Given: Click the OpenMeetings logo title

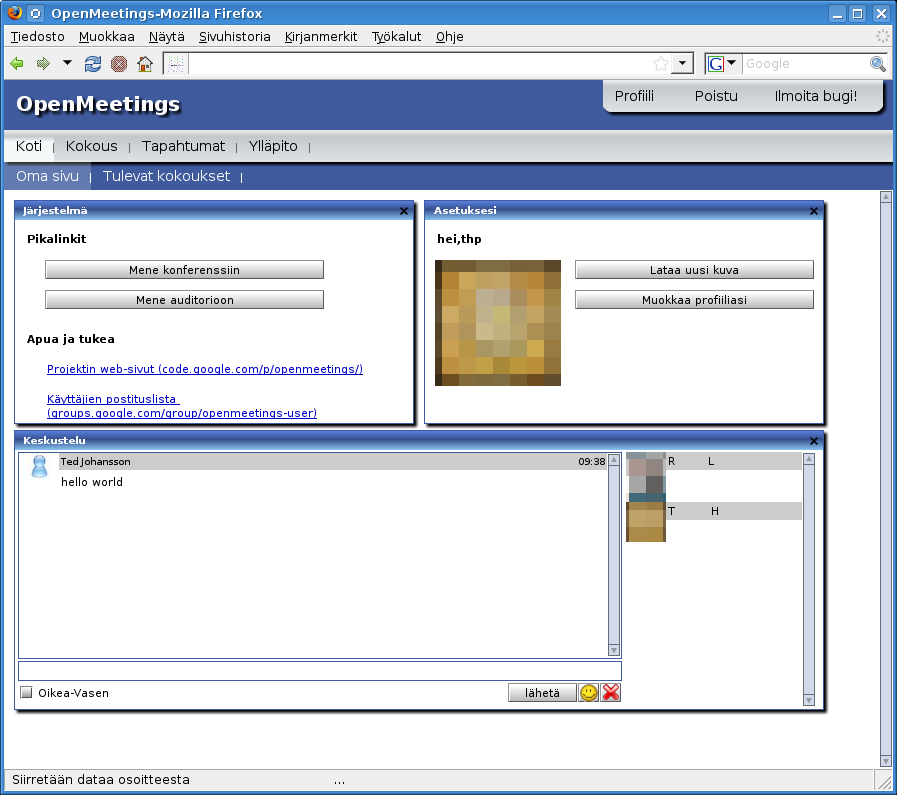Looking at the screenshot, I should [x=98, y=104].
